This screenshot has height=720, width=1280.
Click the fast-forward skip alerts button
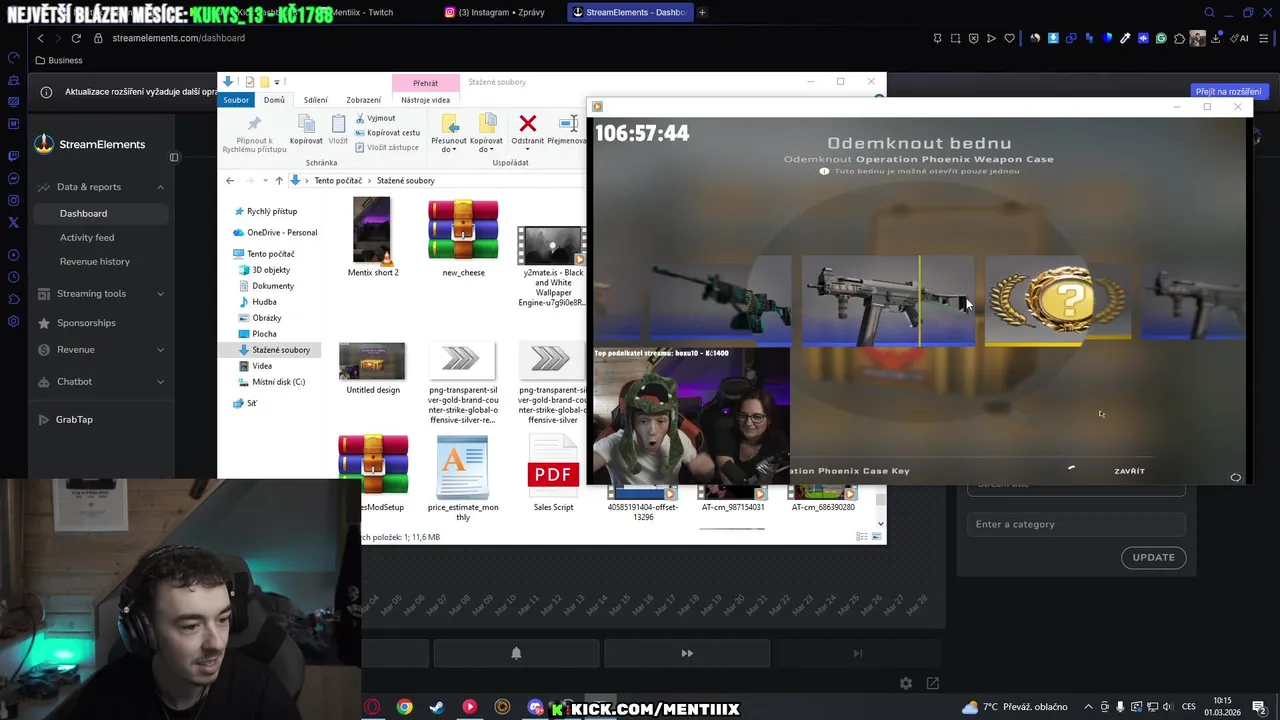click(x=687, y=653)
